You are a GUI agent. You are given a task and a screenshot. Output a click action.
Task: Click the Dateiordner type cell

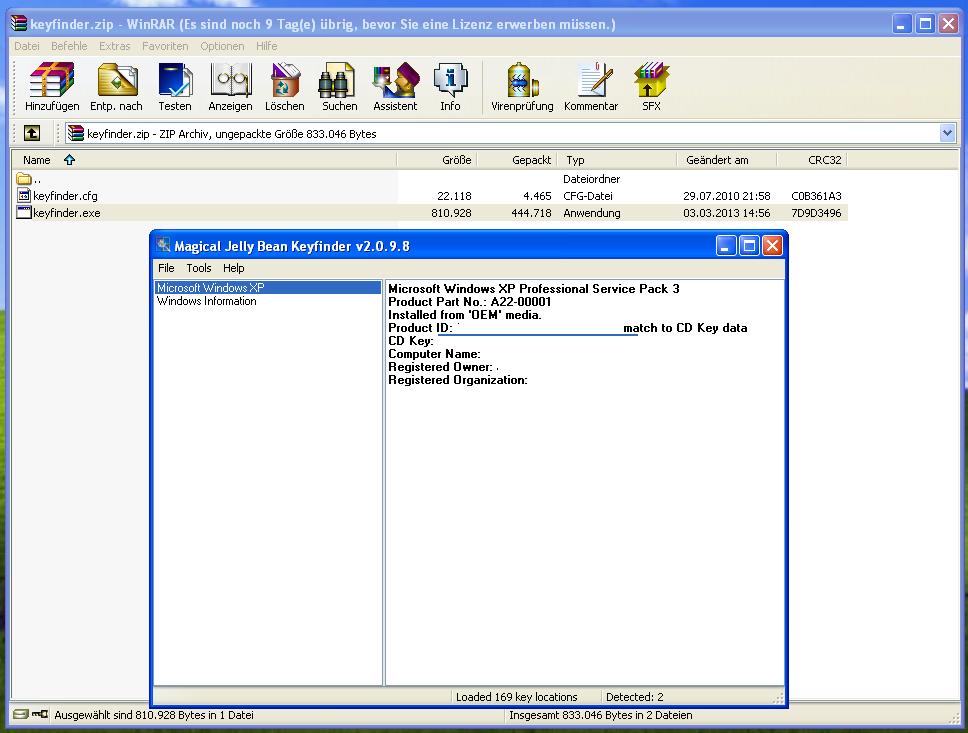click(591, 179)
